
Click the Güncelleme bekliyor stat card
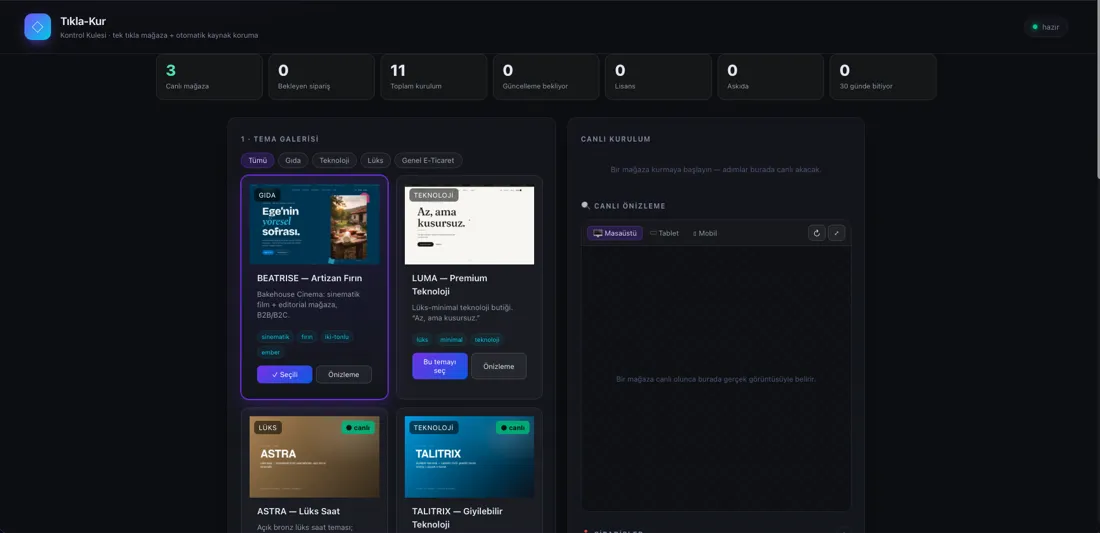point(546,76)
